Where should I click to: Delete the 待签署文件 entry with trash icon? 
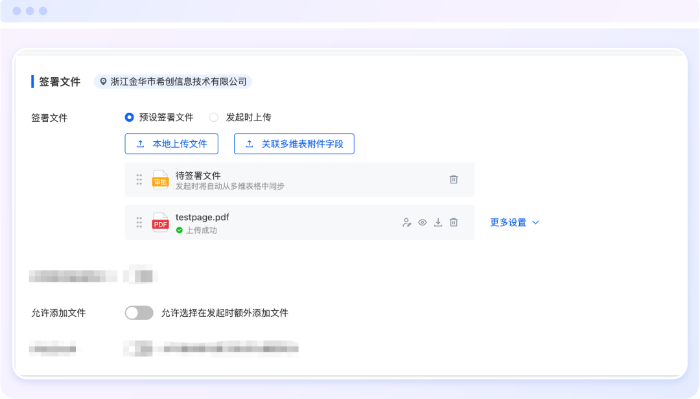pos(454,179)
